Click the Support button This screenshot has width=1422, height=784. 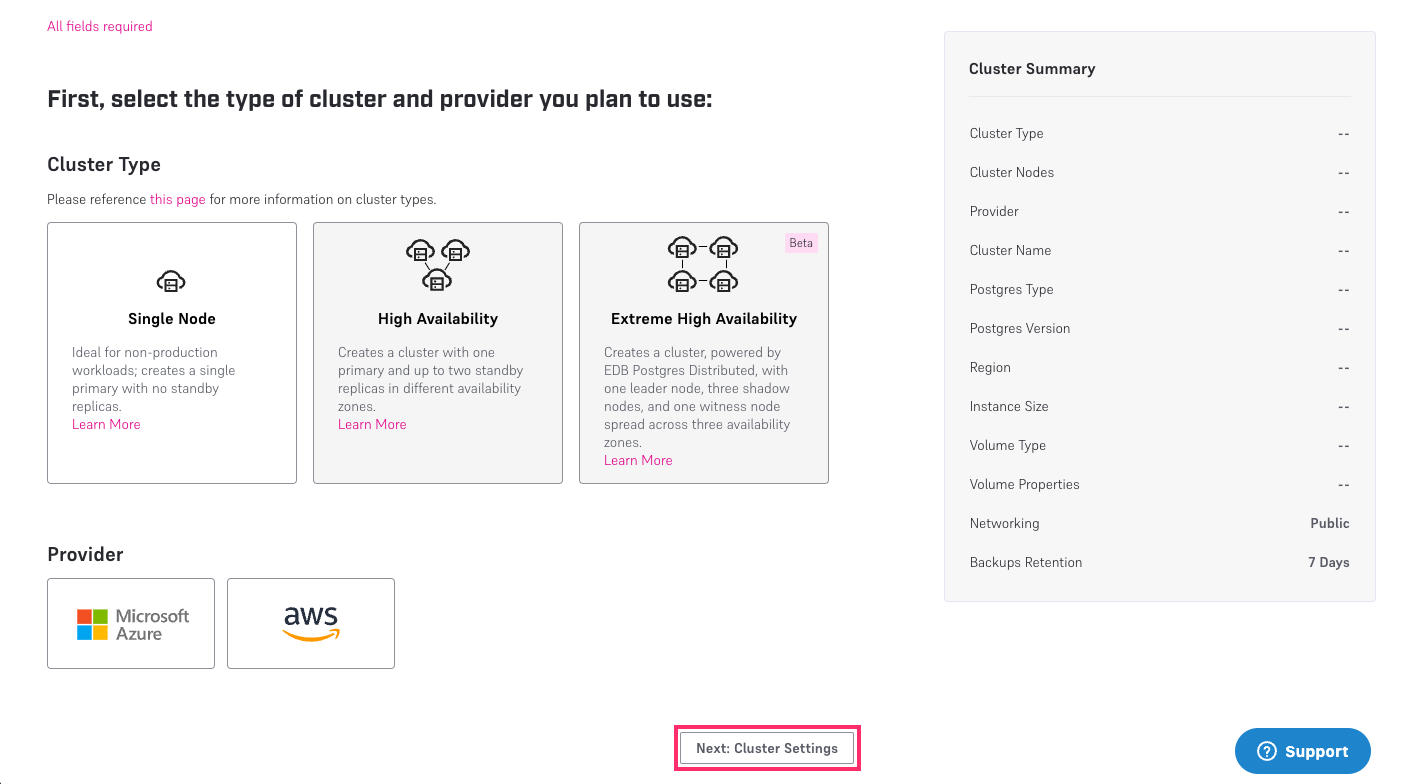coord(1302,751)
